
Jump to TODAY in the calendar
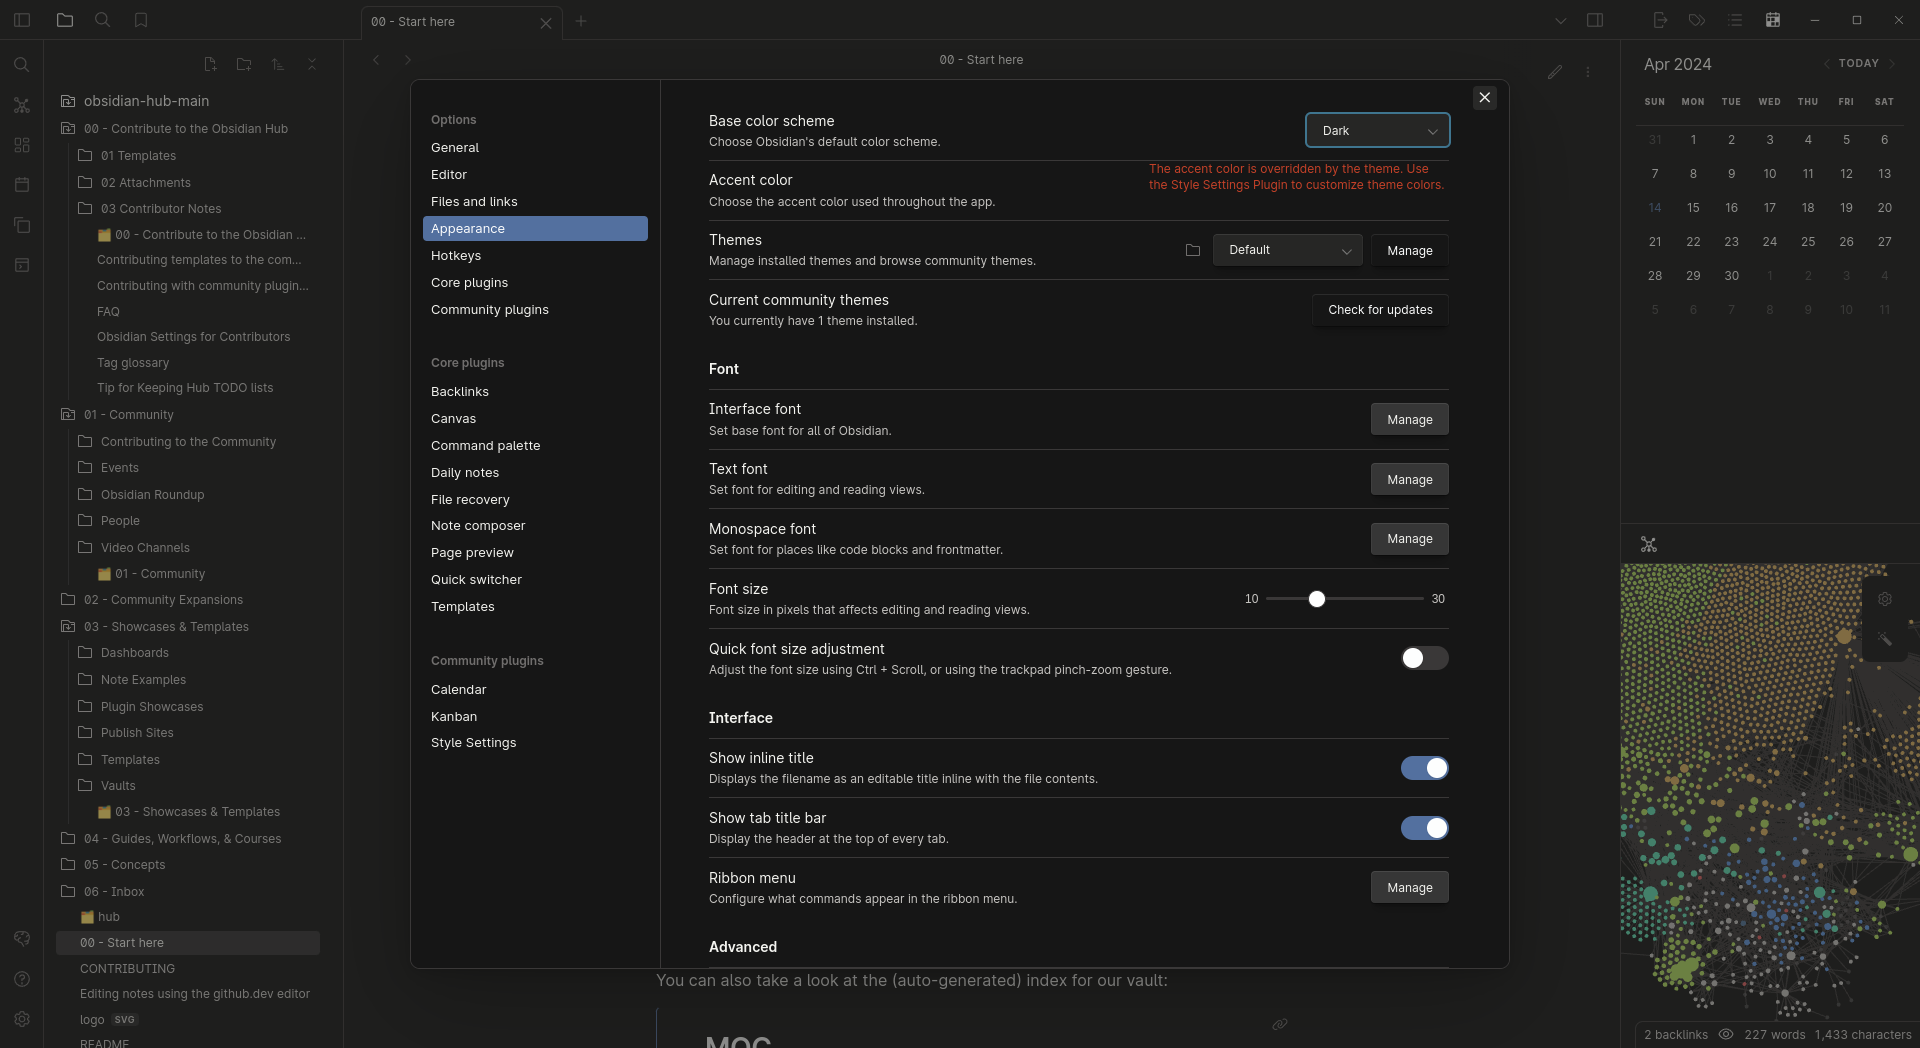(1858, 63)
